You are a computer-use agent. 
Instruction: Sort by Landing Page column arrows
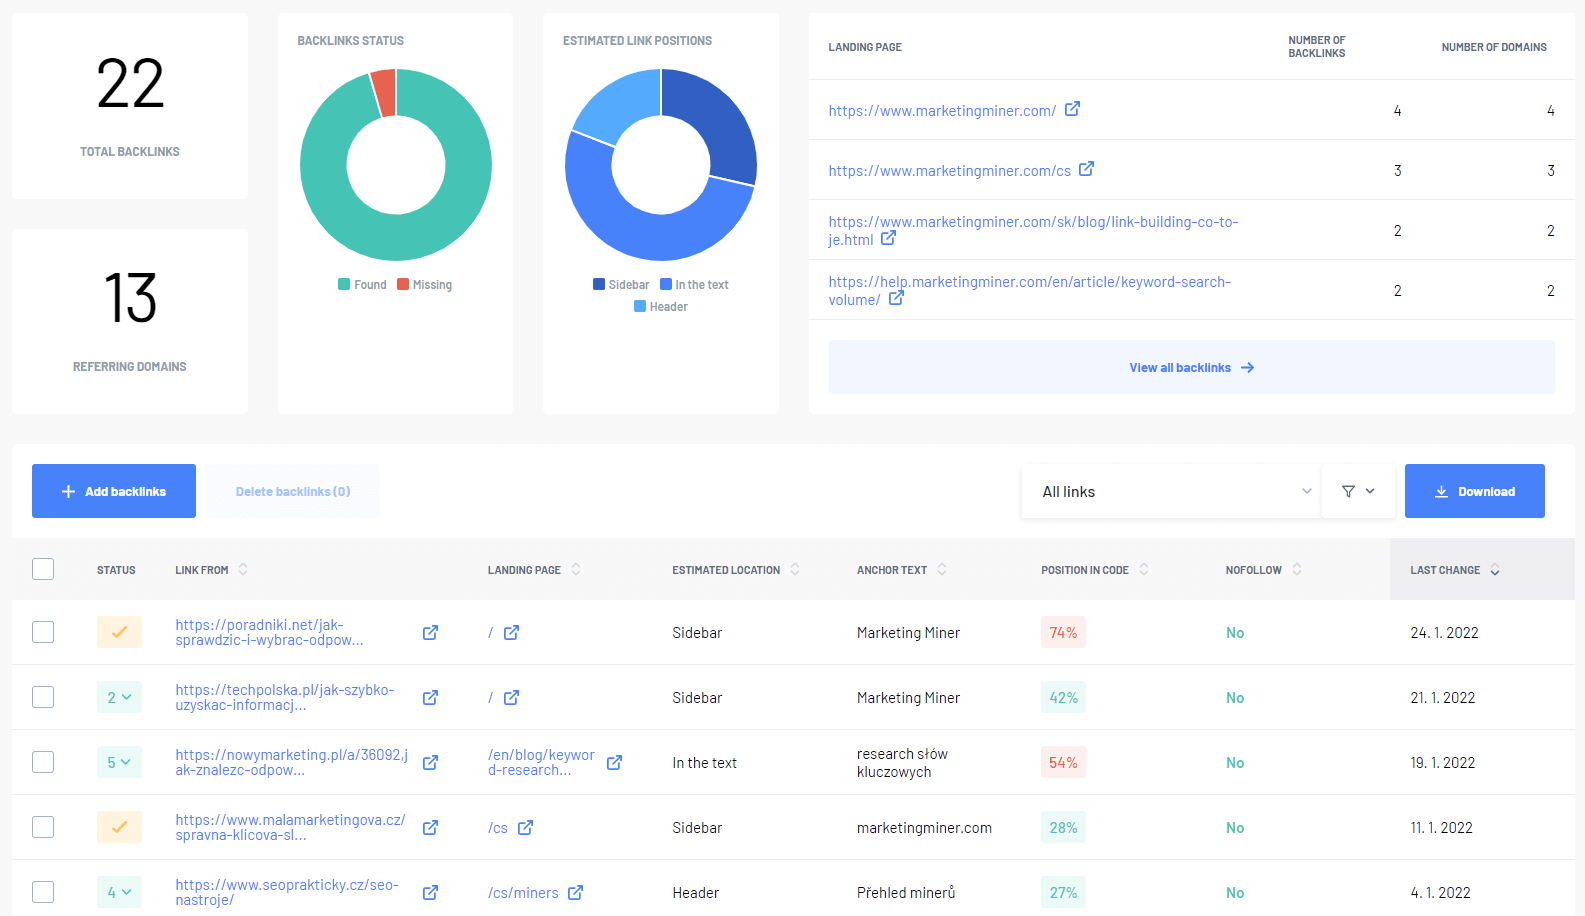tap(576, 569)
